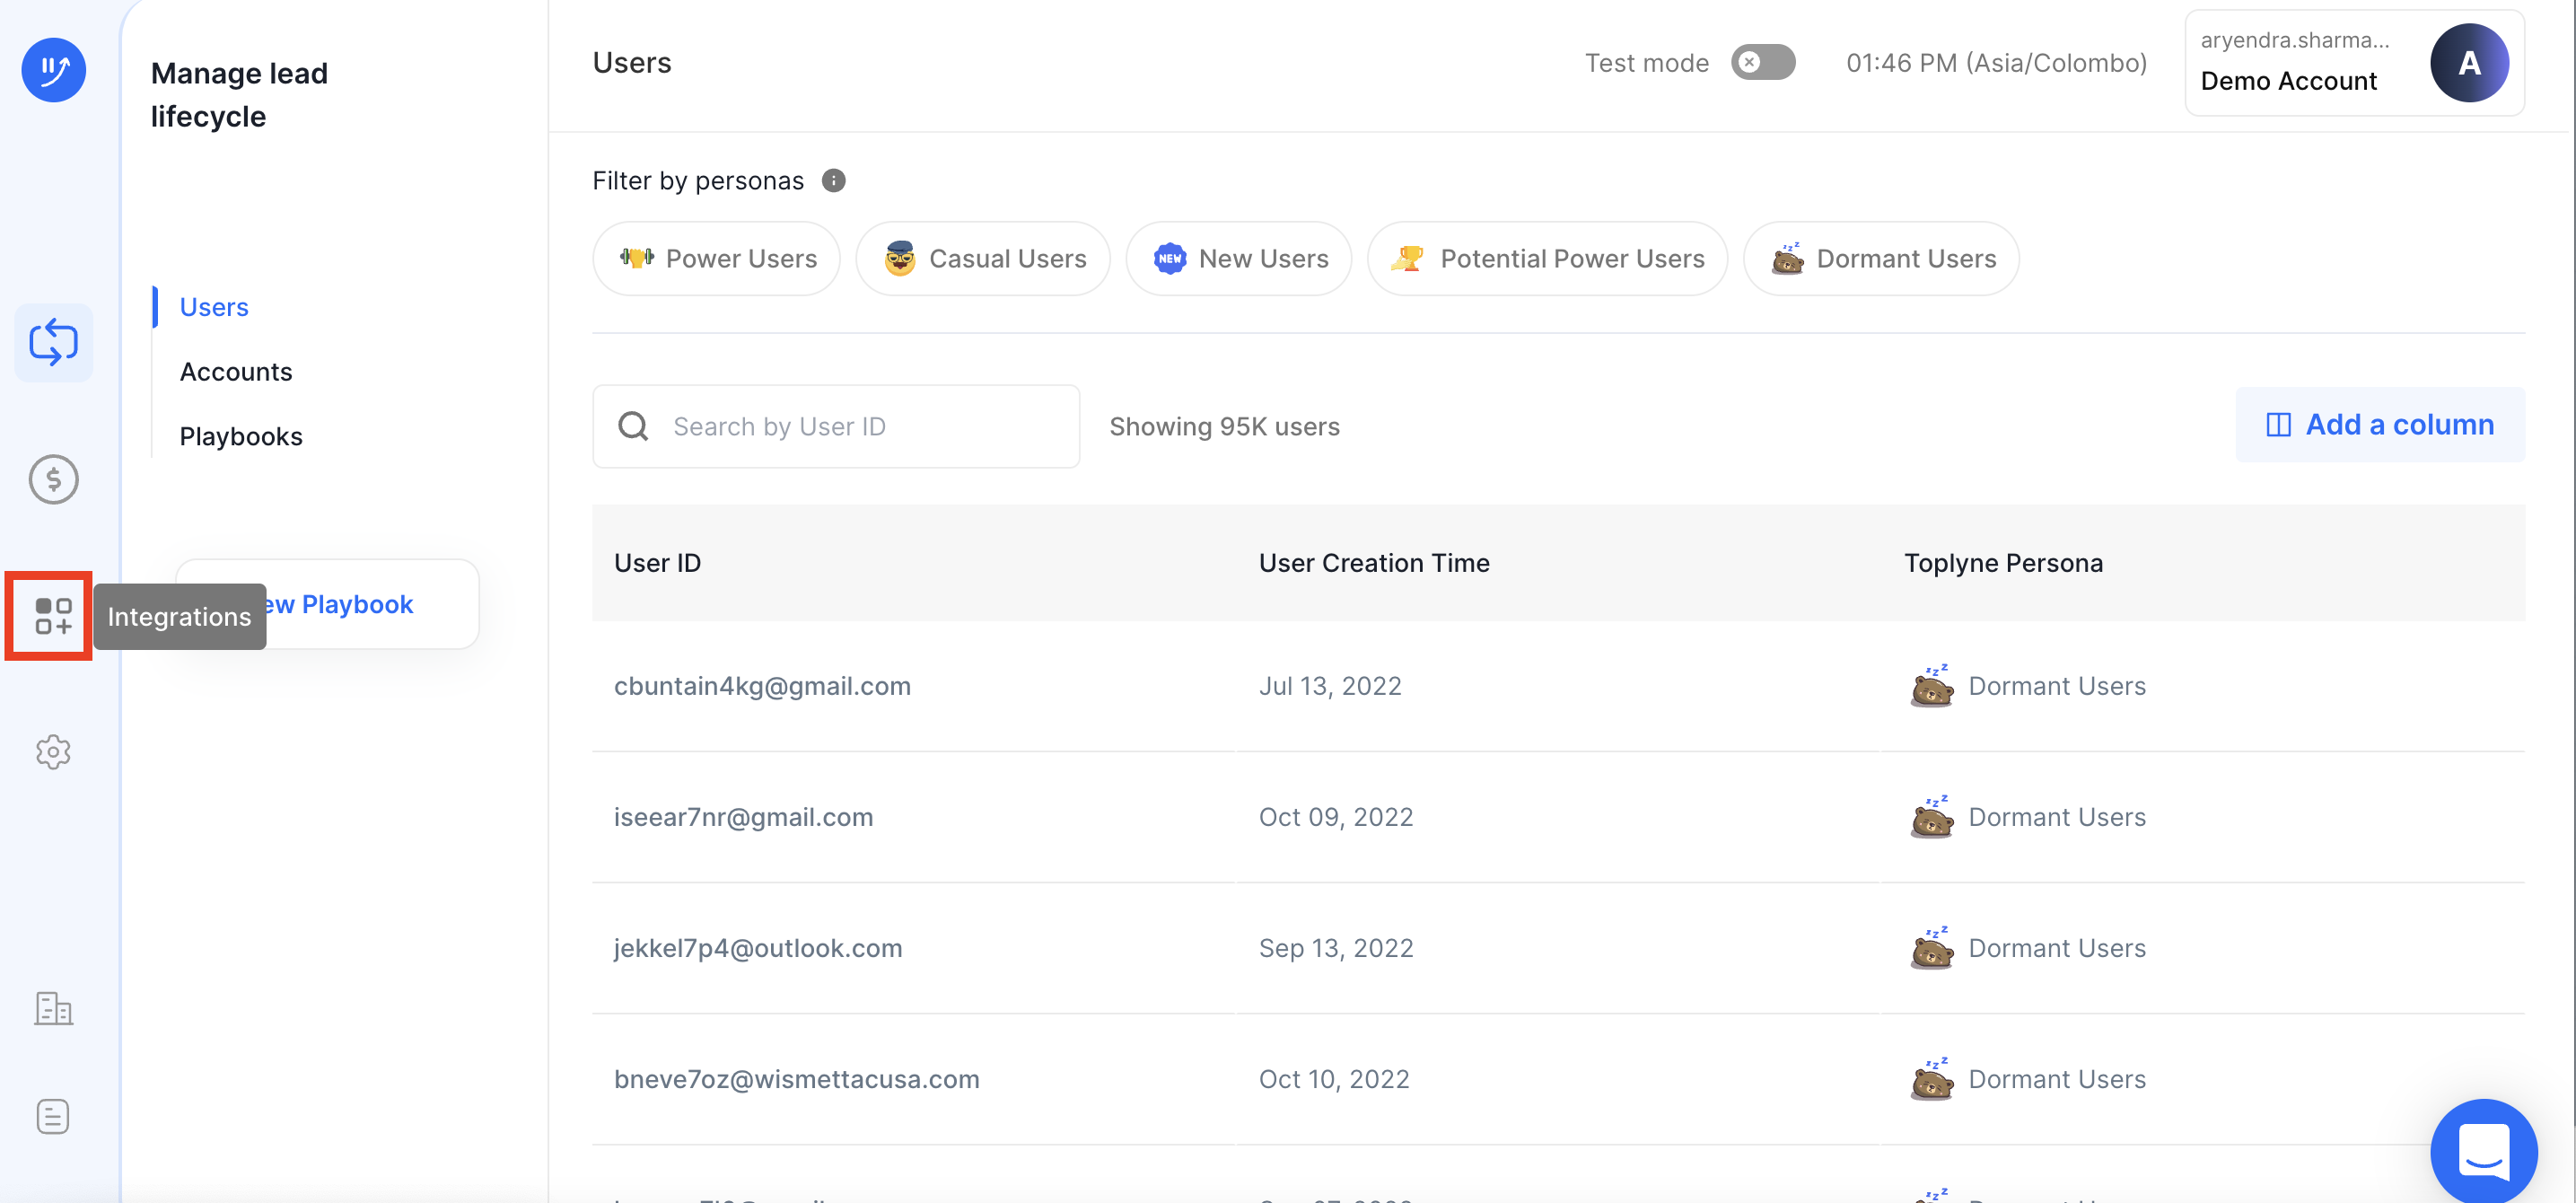Open the chat support bubble
Screen dimensions: 2576x1203
coord(2483,1151)
